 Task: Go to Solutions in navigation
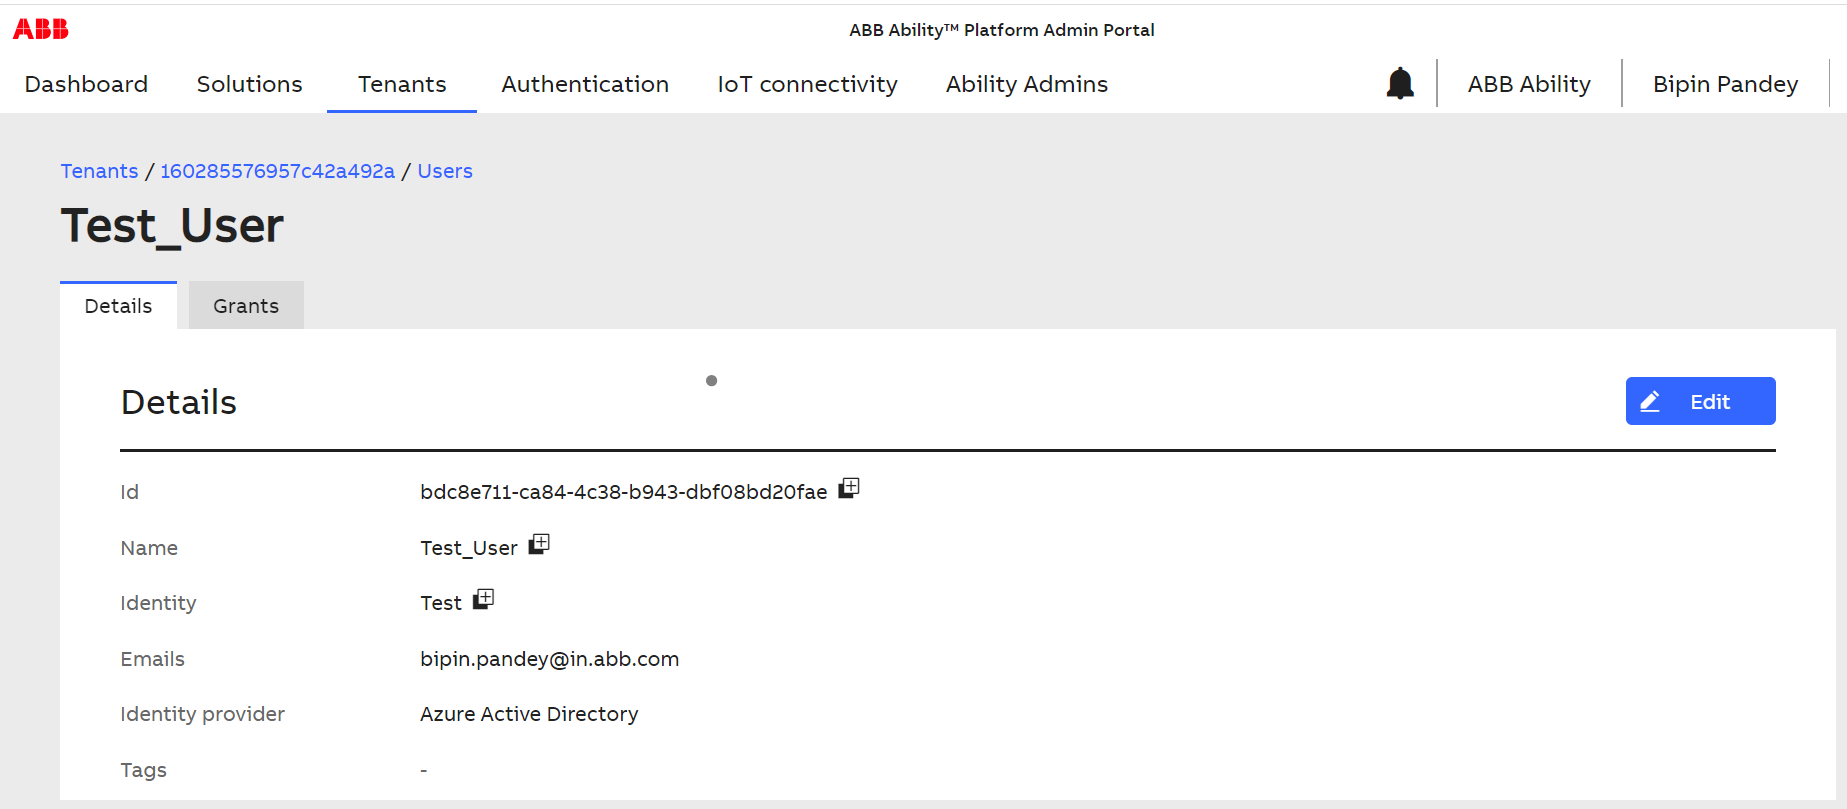(249, 84)
